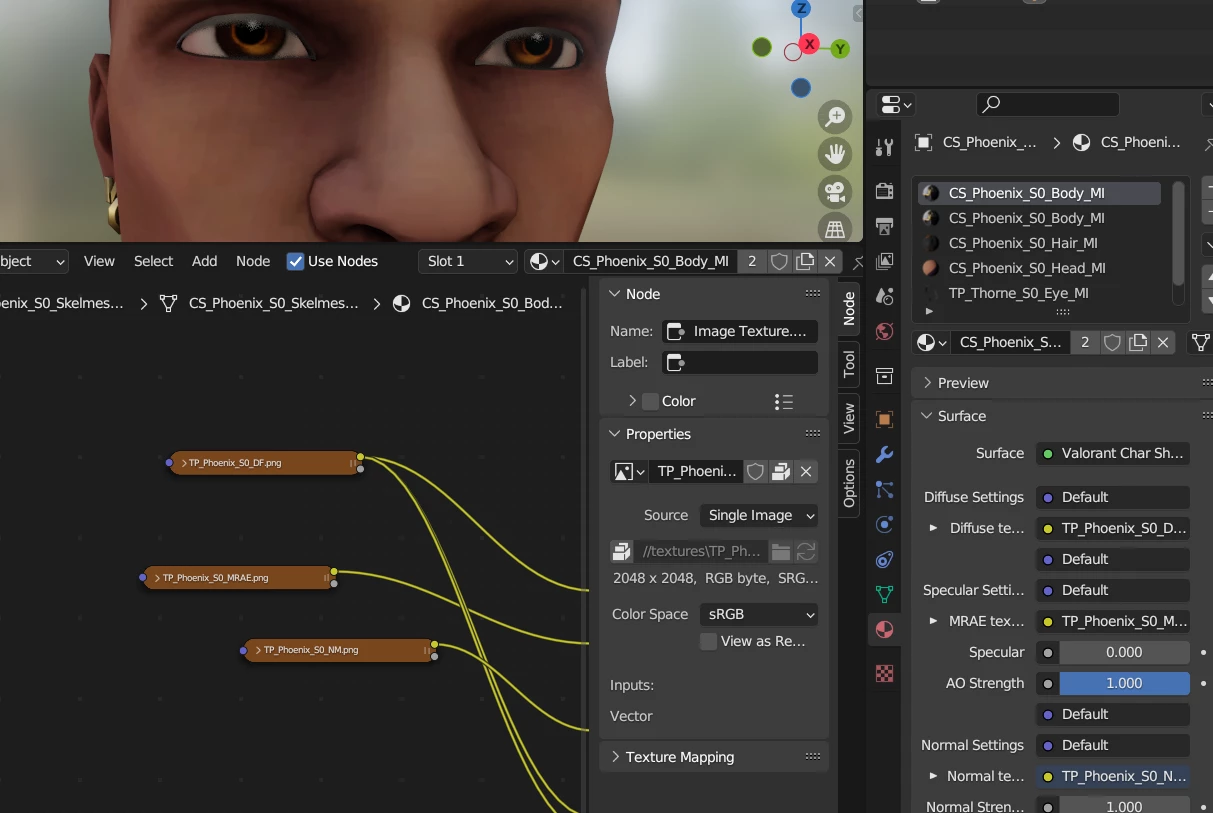Open the Color Space sRGB dropdown

click(759, 614)
